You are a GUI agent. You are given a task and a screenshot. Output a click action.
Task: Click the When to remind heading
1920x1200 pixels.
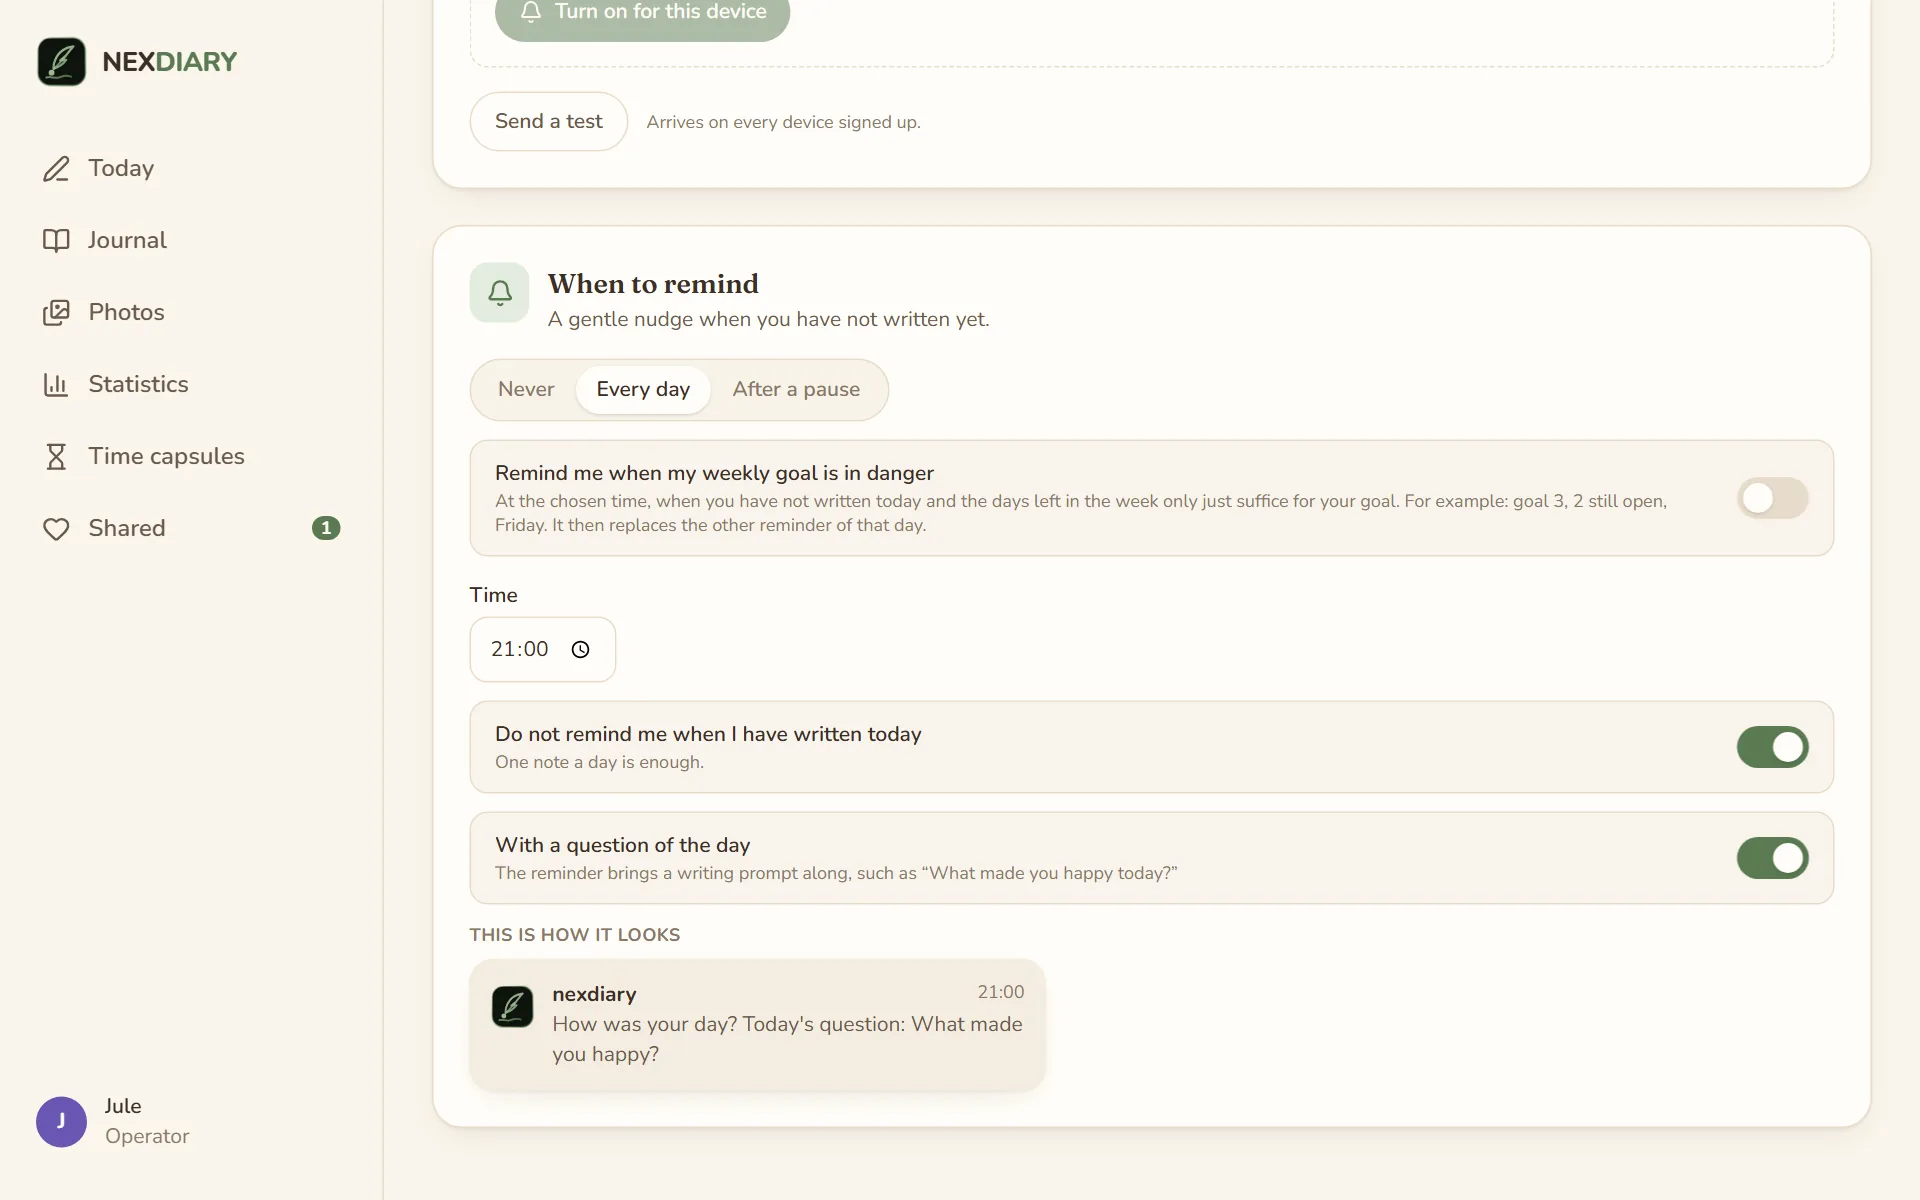[653, 285]
